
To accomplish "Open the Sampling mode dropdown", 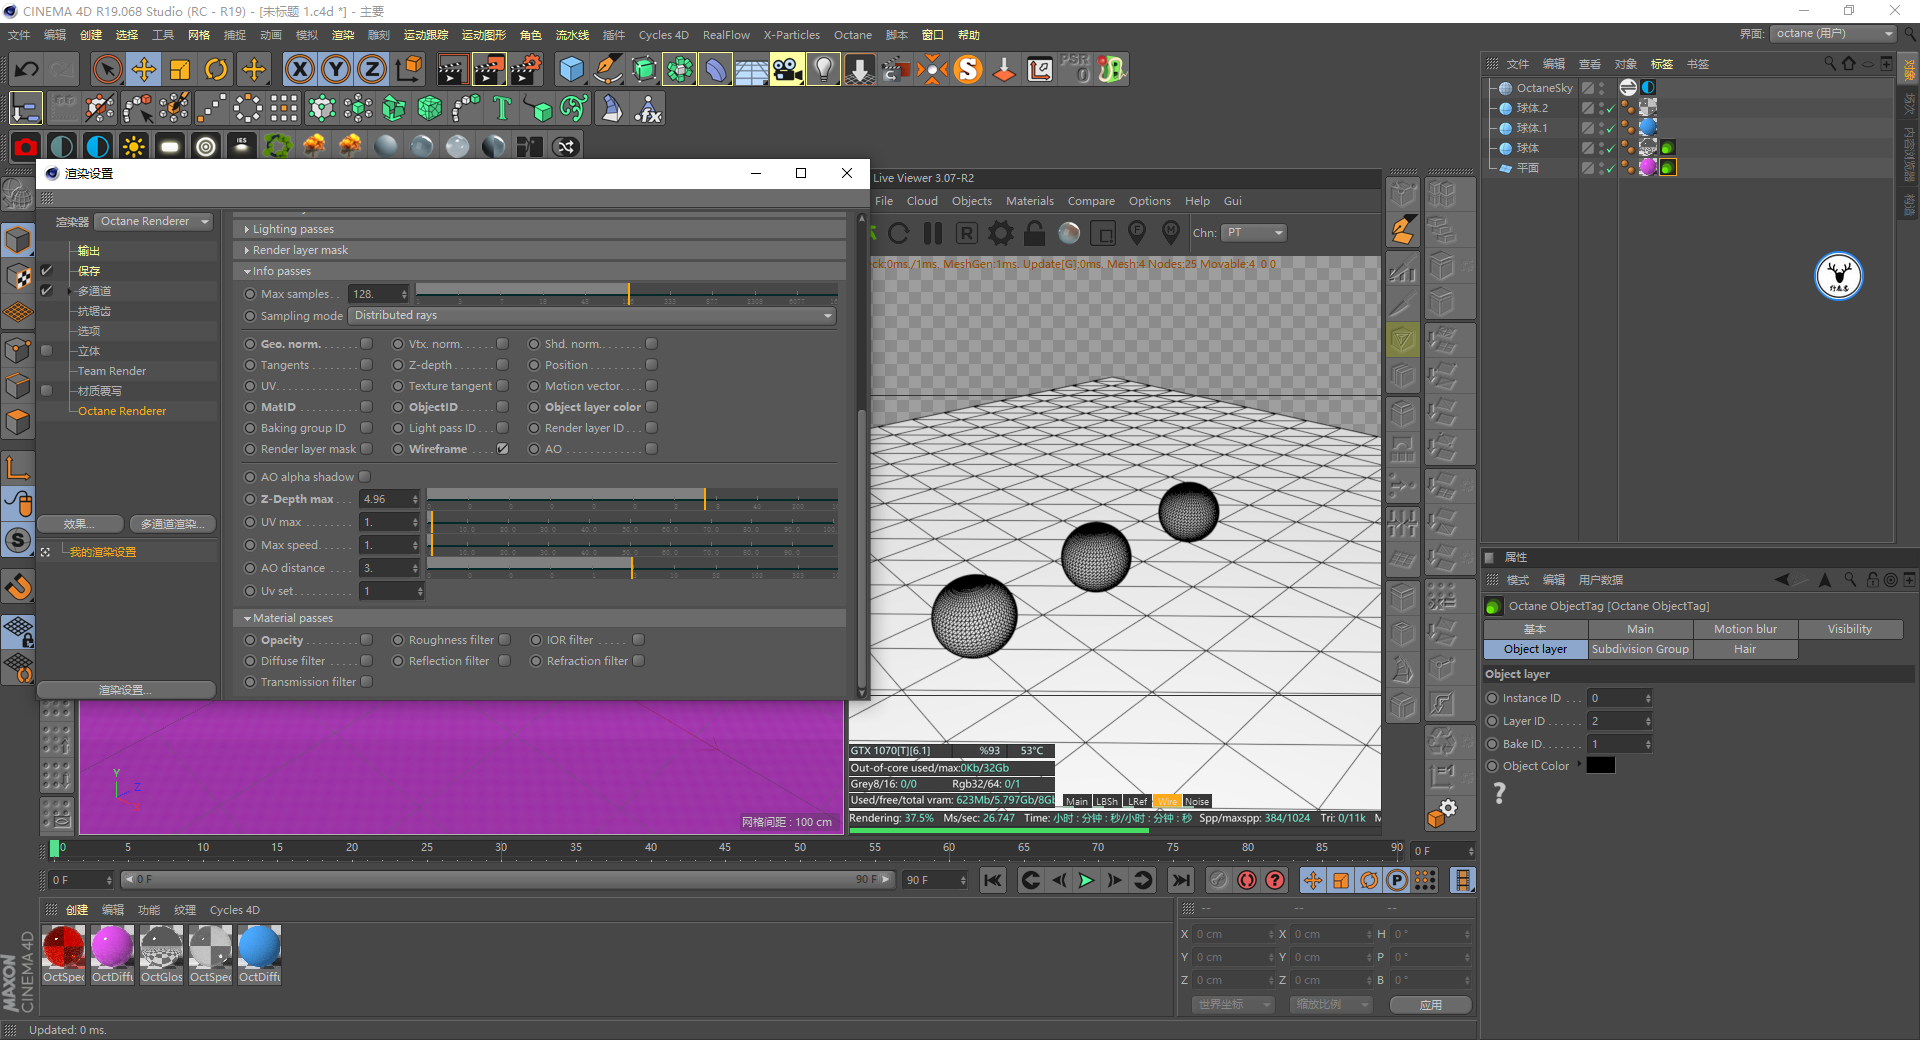I will [x=593, y=316].
